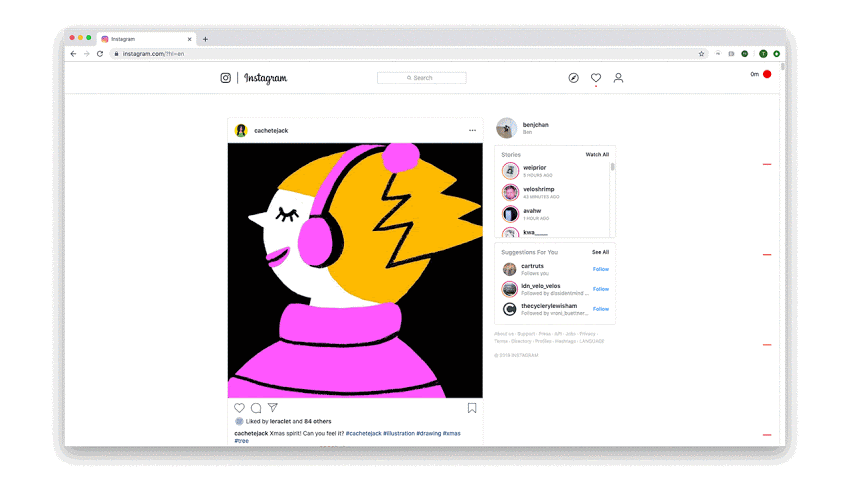
Task: Open the cachetejack username in post header
Action: click(271, 131)
